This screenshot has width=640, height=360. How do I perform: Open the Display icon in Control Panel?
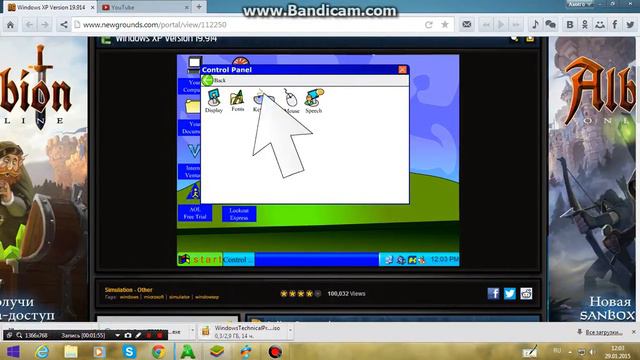pyautogui.click(x=214, y=101)
